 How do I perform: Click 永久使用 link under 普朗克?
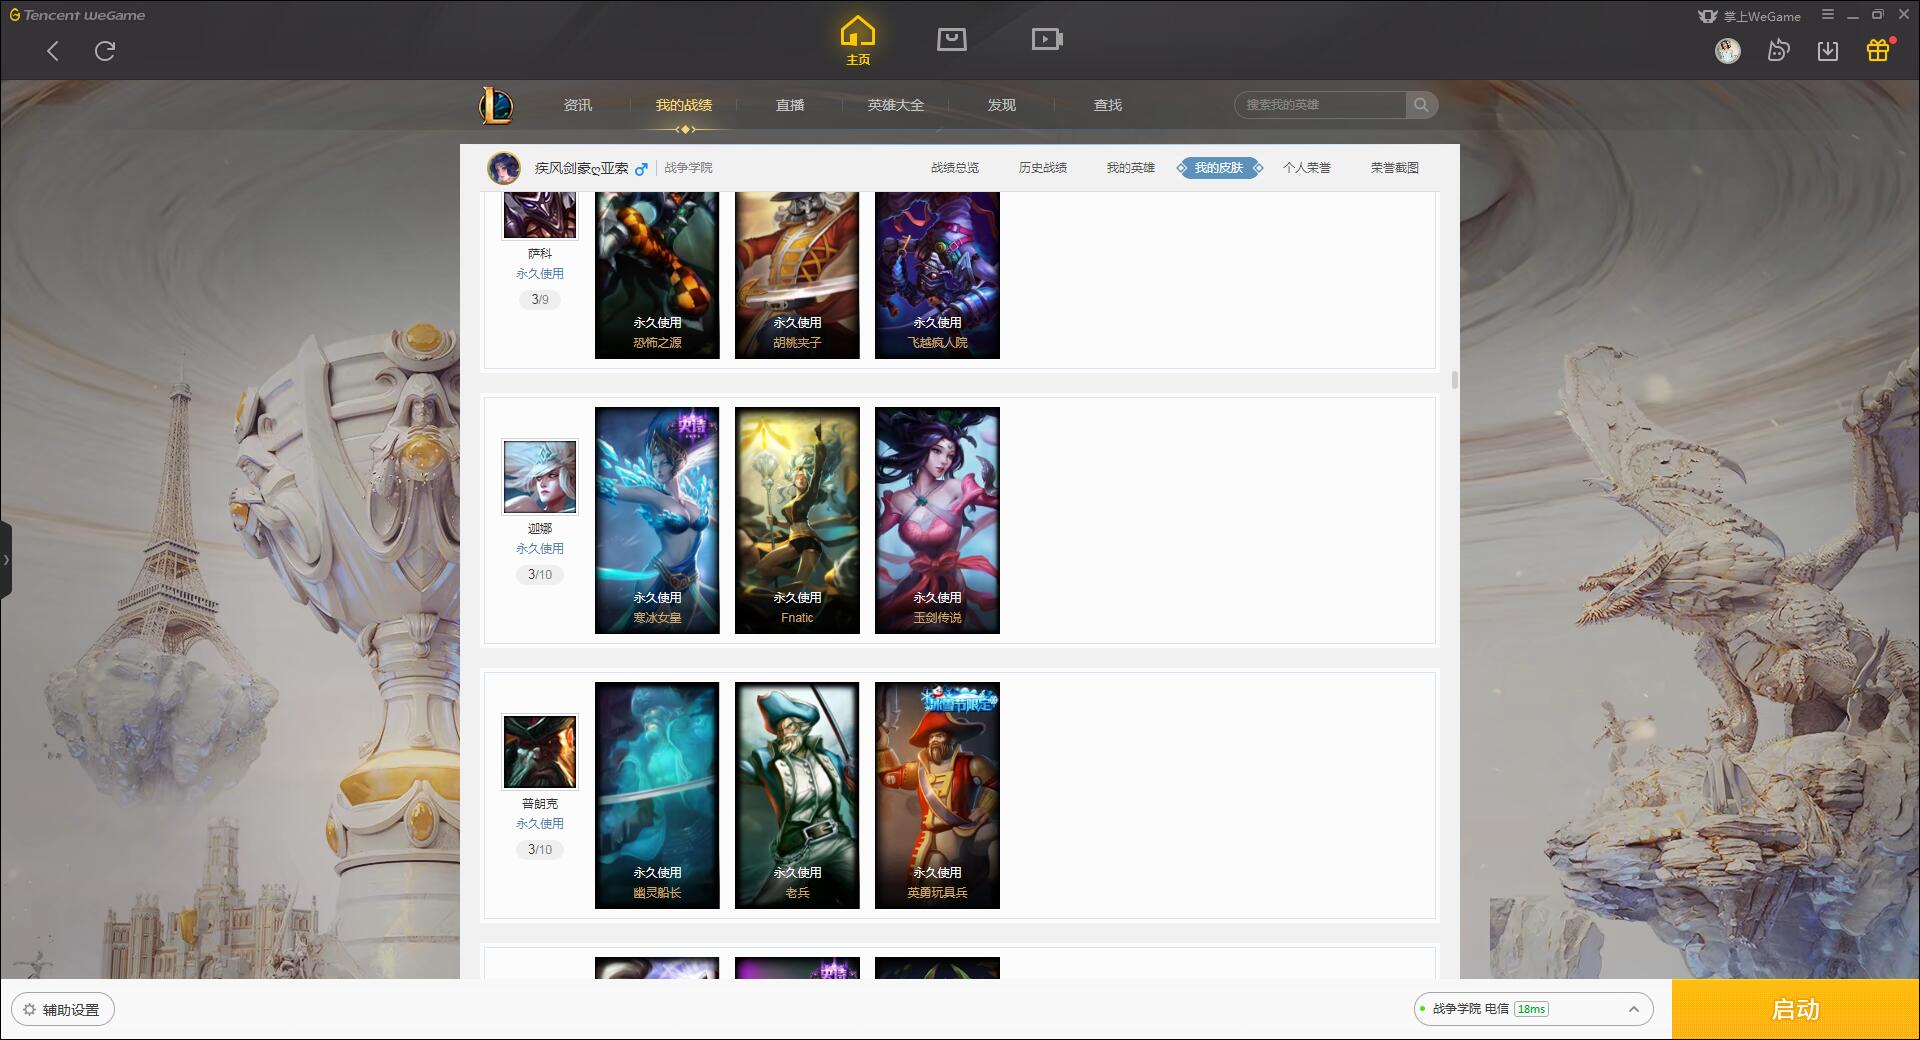click(x=540, y=824)
